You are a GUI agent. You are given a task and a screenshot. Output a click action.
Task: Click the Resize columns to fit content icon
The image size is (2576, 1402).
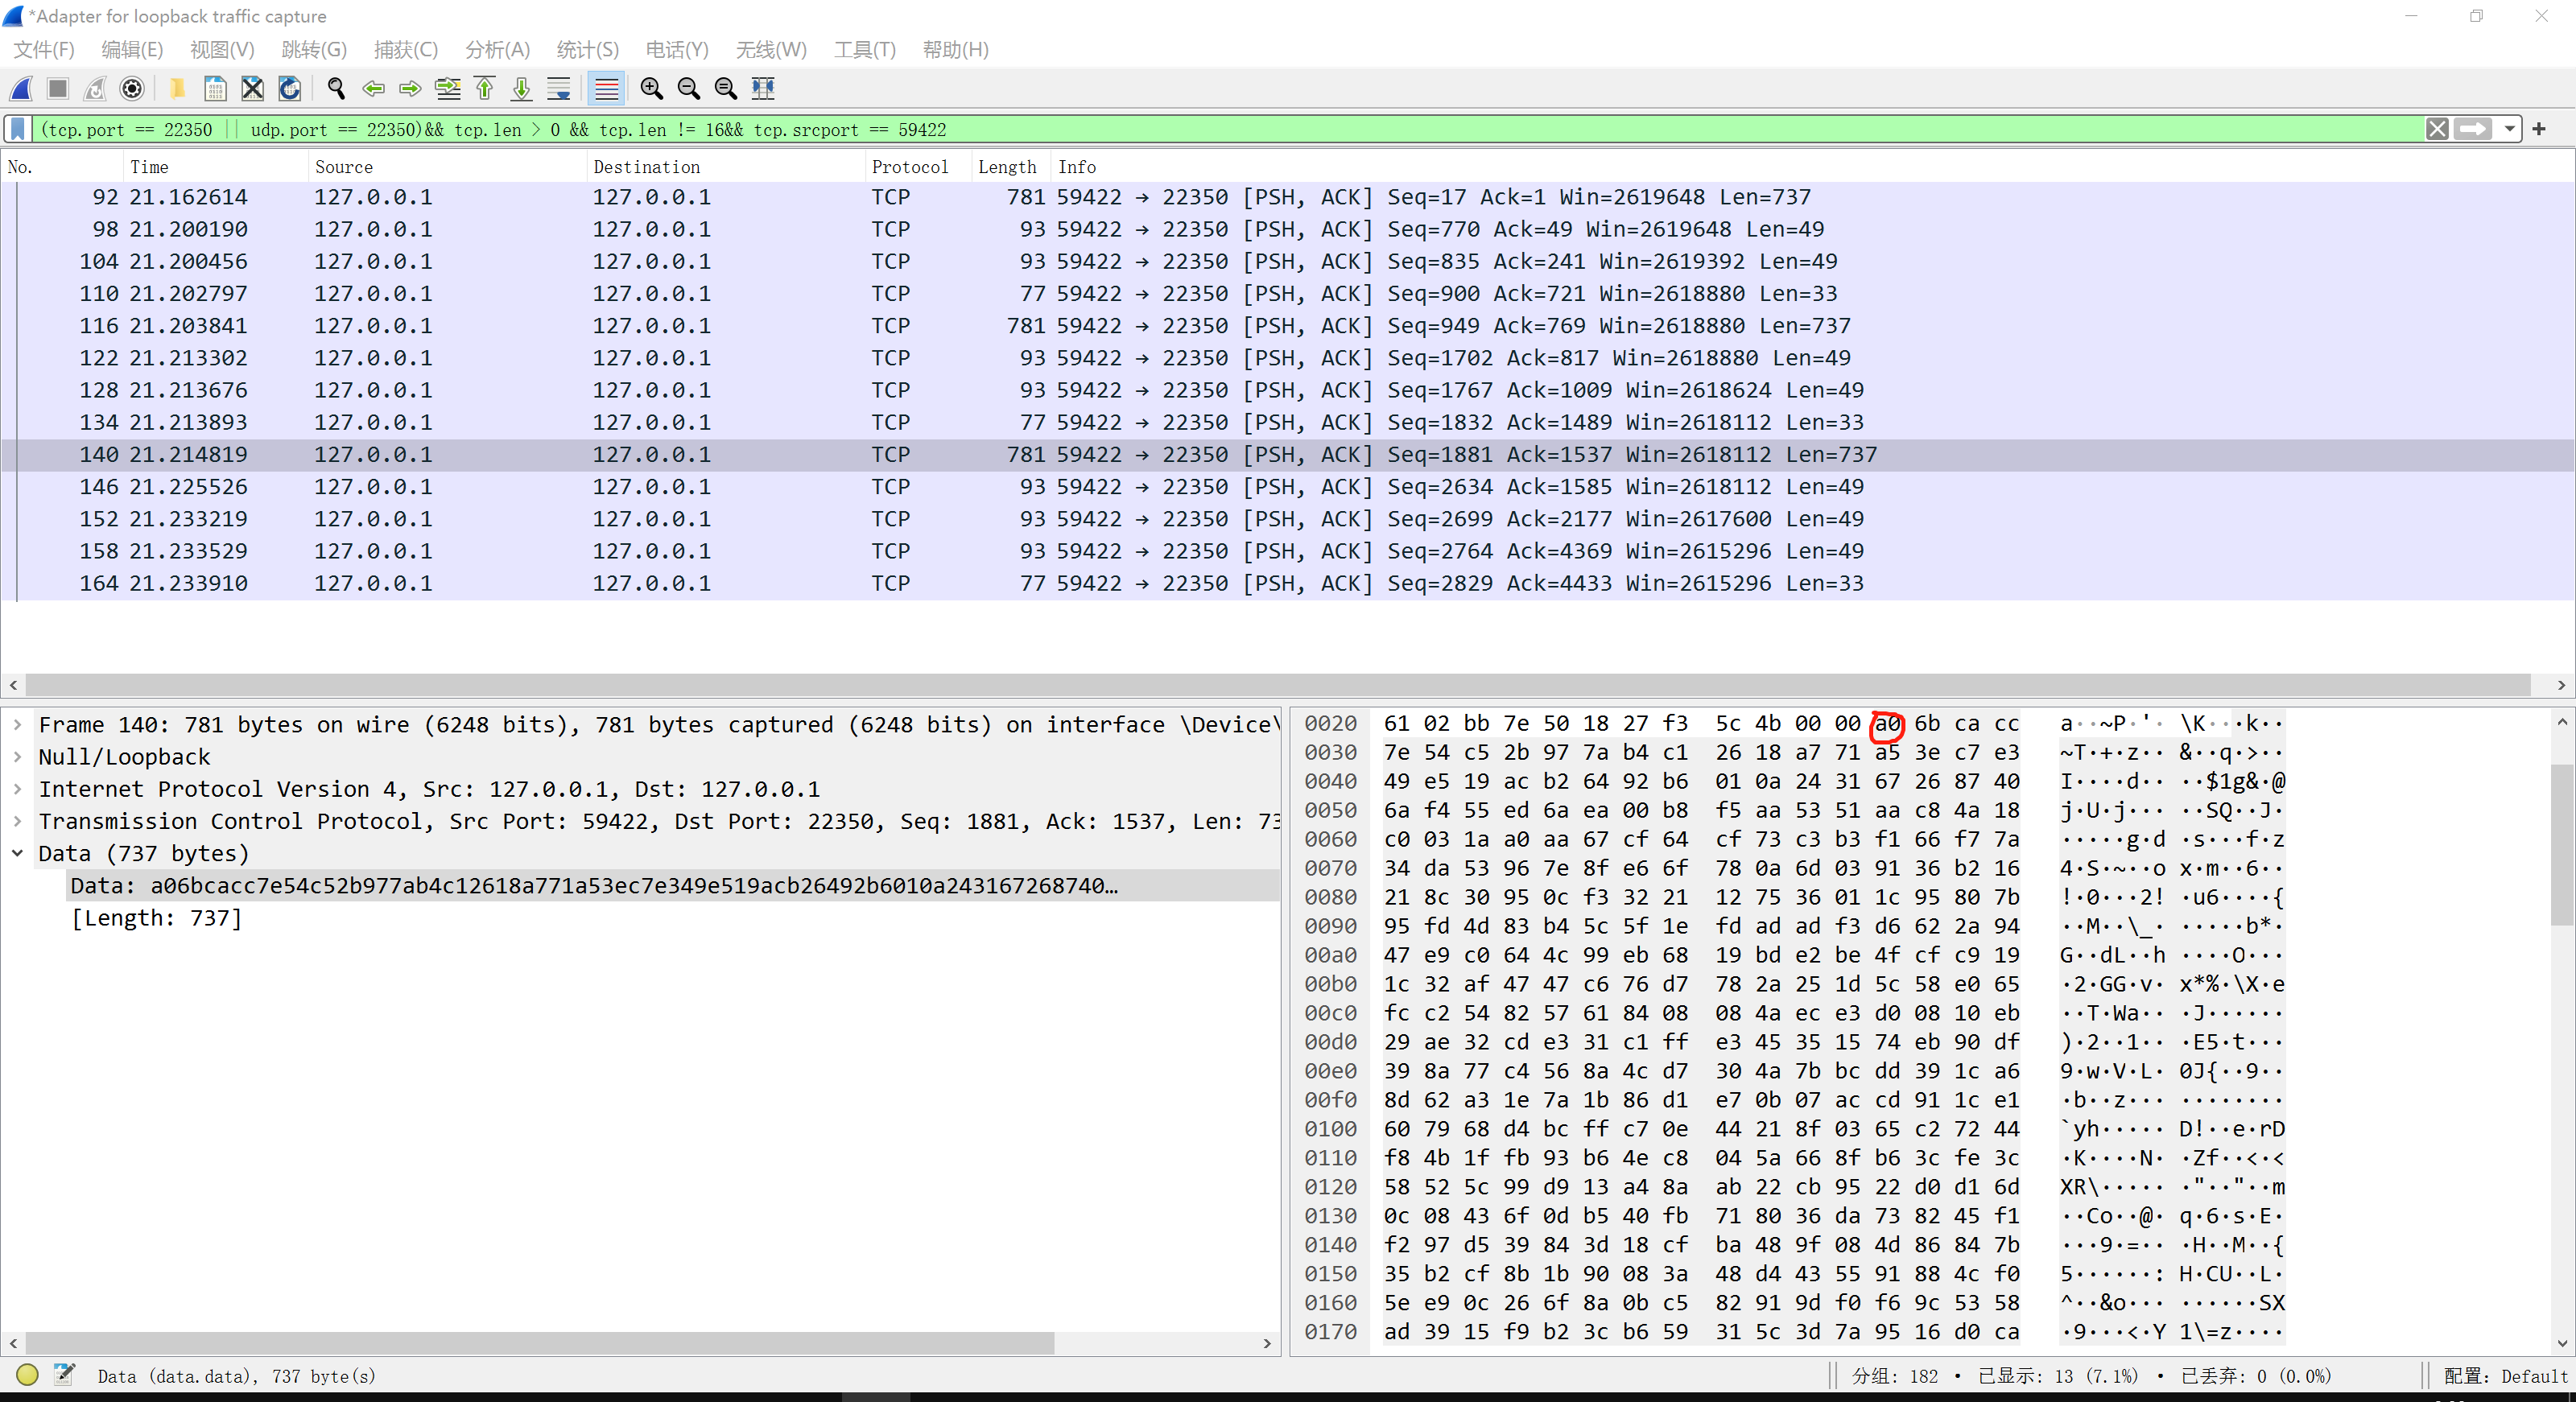click(763, 89)
